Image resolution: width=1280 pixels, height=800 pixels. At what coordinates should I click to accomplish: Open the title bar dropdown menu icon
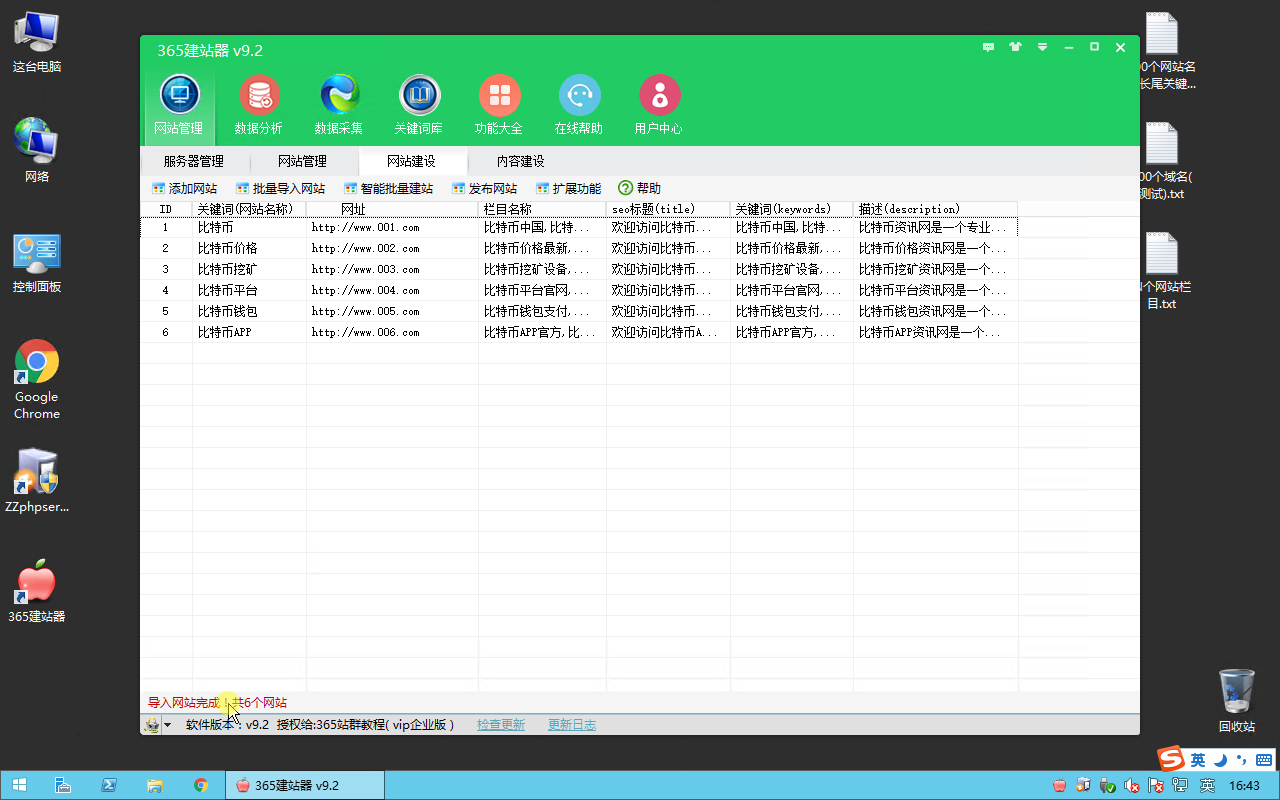(1042, 47)
